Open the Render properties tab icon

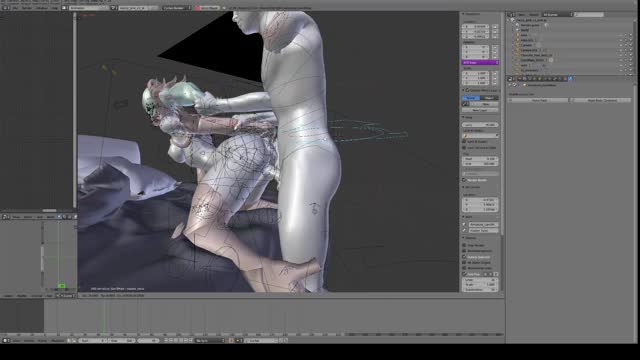[520, 78]
